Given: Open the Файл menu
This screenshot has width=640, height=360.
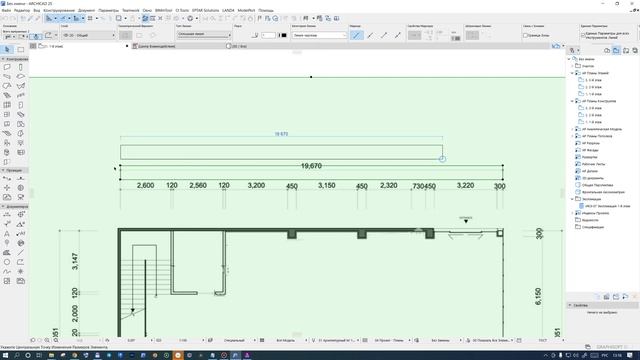Looking at the screenshot, I should [6, 10].
